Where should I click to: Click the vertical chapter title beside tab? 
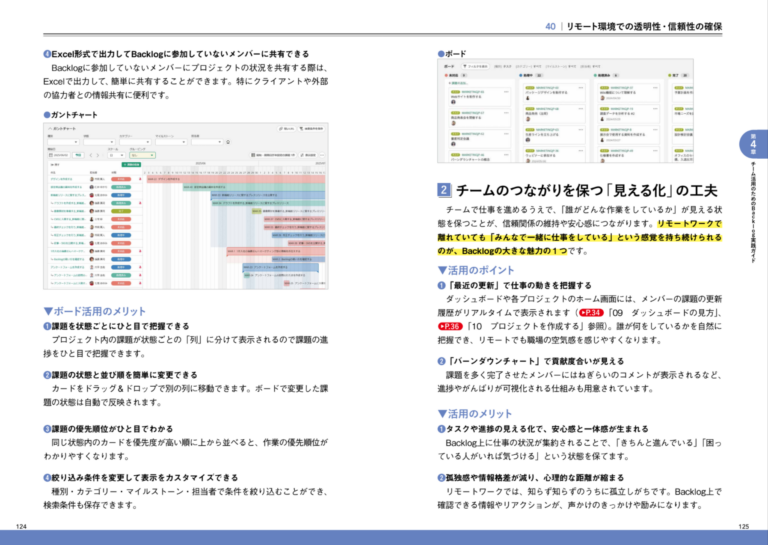753,212
